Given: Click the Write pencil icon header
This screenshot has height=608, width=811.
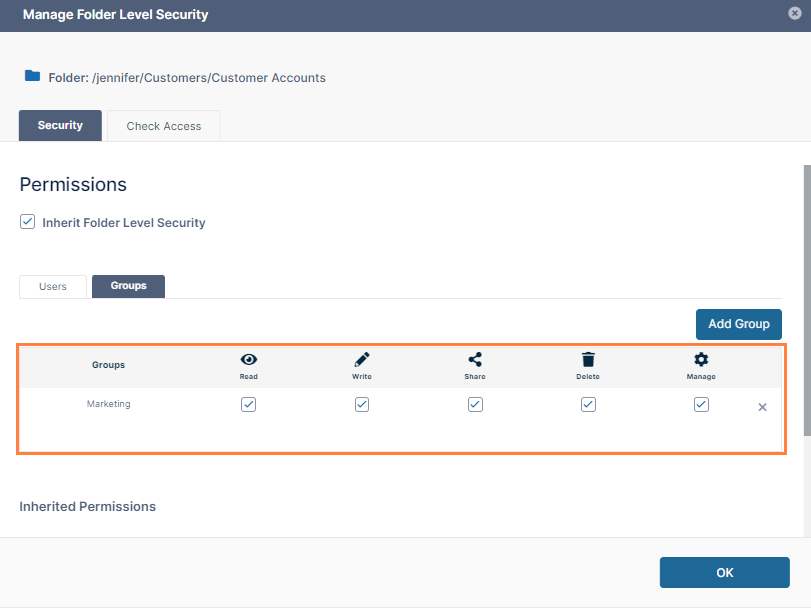Looking at the screenshot, I should [x=362, y=360].
